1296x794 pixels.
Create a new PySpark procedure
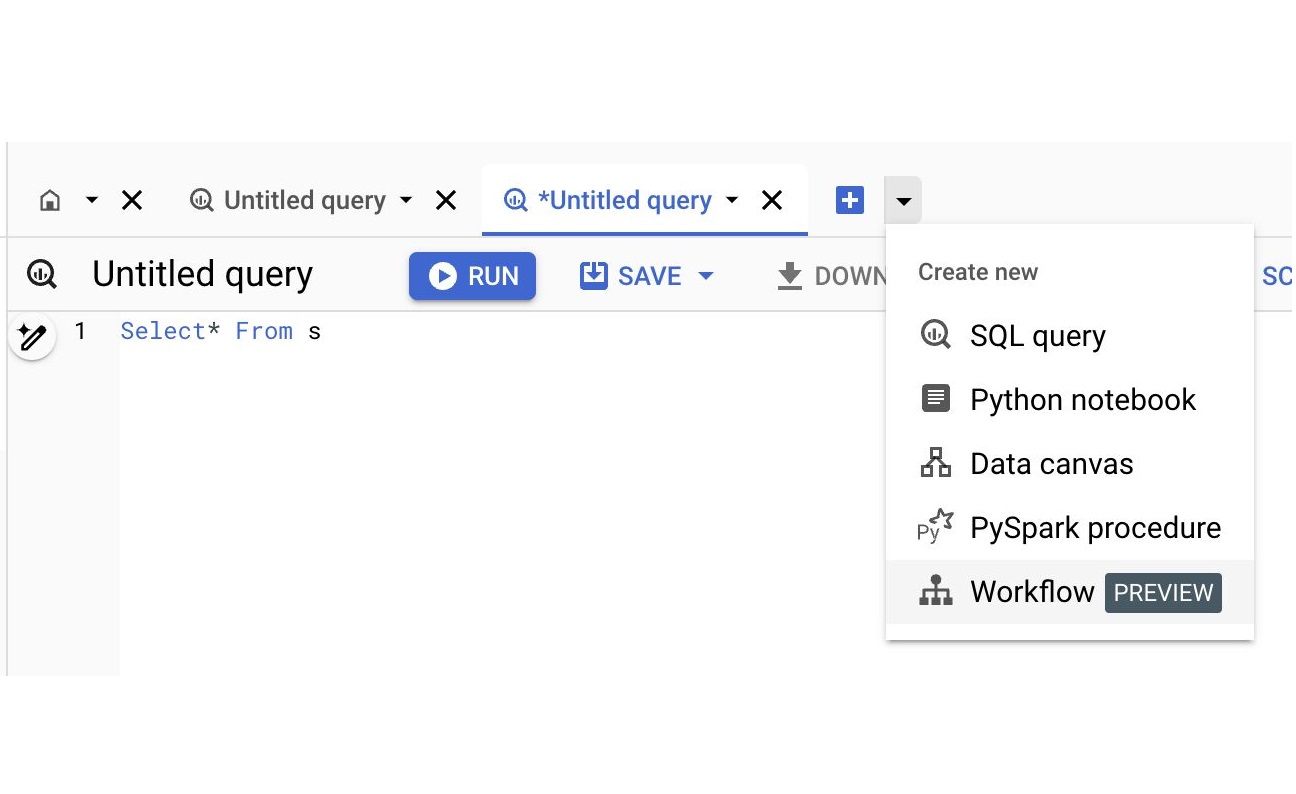pyautogui.click(x=1095, y=527)
